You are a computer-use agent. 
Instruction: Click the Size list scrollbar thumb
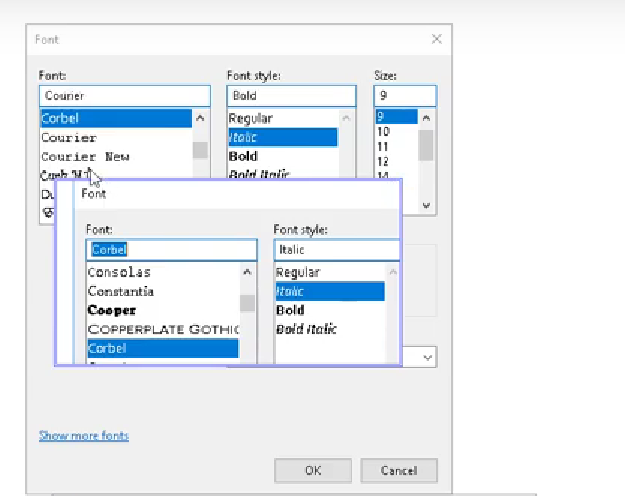[x=426, y=145]
